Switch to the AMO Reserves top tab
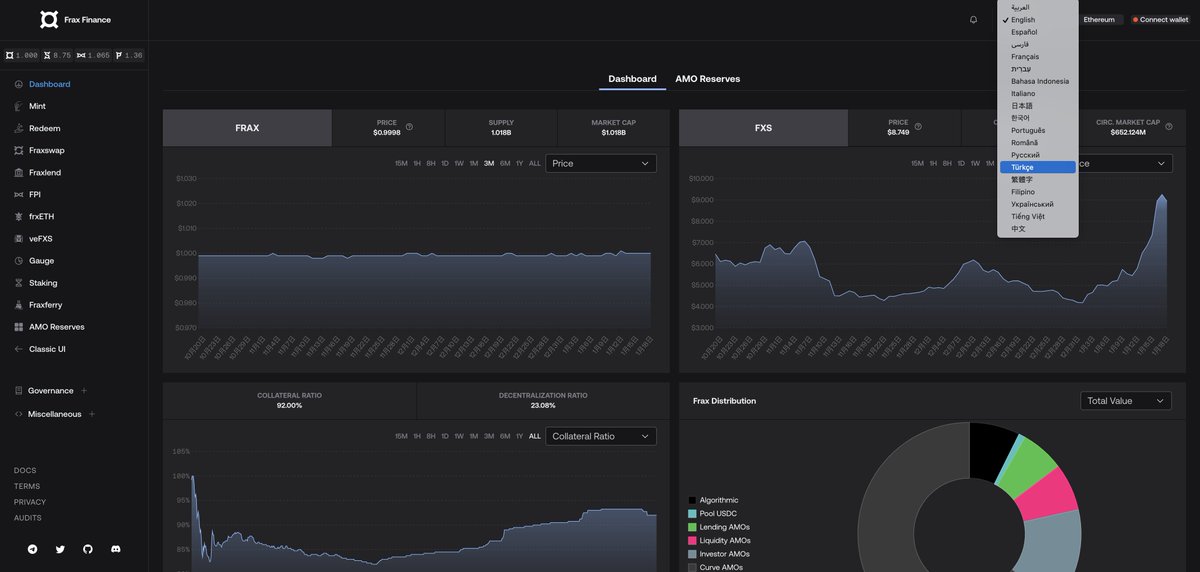Screen dimensions: 1200x572 708,79
